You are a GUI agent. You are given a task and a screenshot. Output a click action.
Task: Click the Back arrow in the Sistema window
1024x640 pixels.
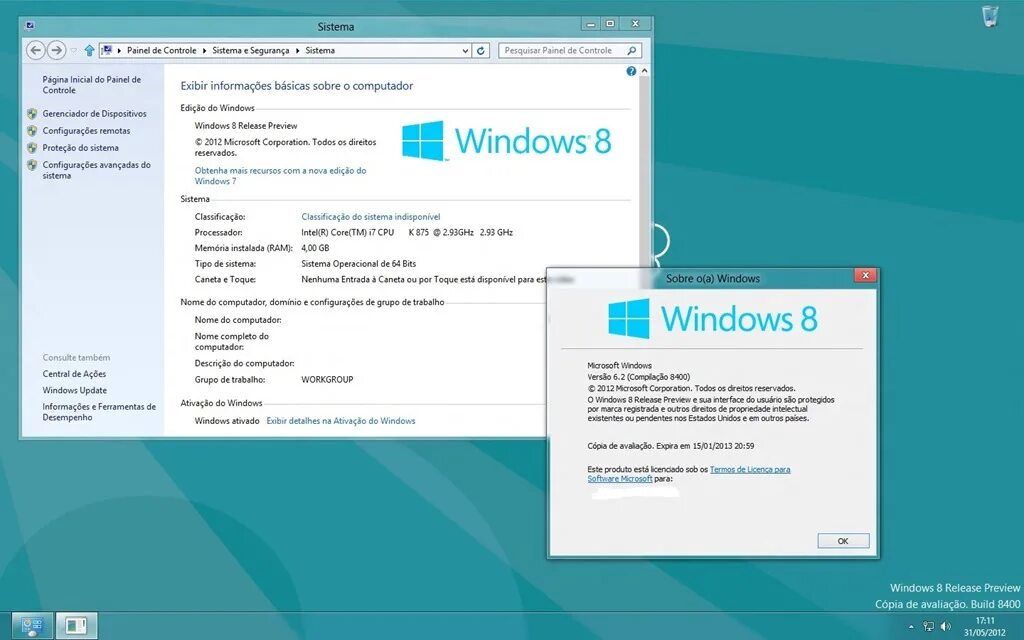click(x=36, y=50)
